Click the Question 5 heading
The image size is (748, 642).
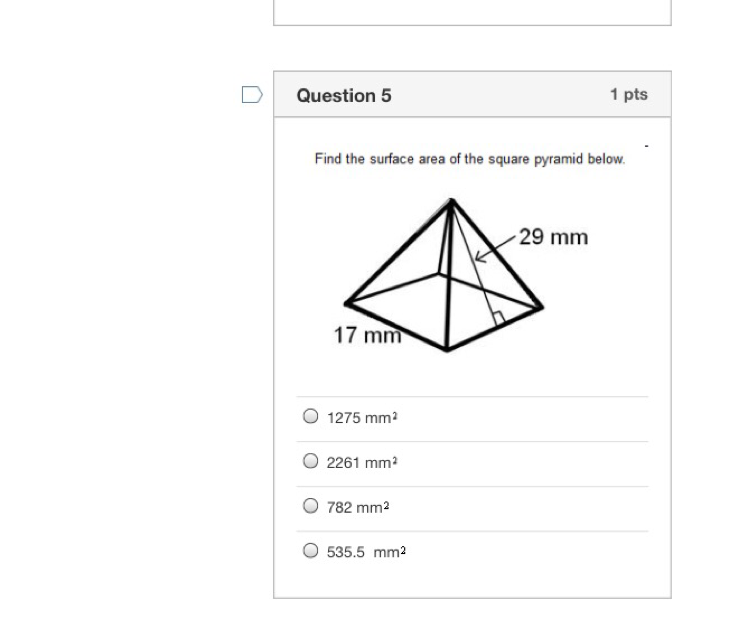point(344,95)
